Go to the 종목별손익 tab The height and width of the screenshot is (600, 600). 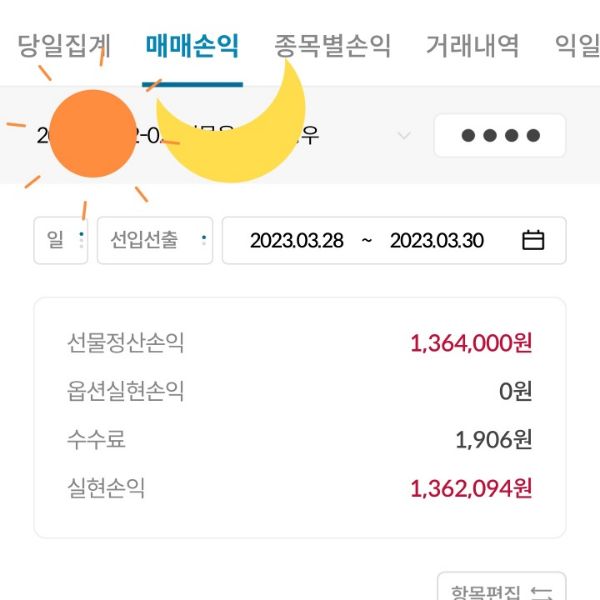pos(333,46)
